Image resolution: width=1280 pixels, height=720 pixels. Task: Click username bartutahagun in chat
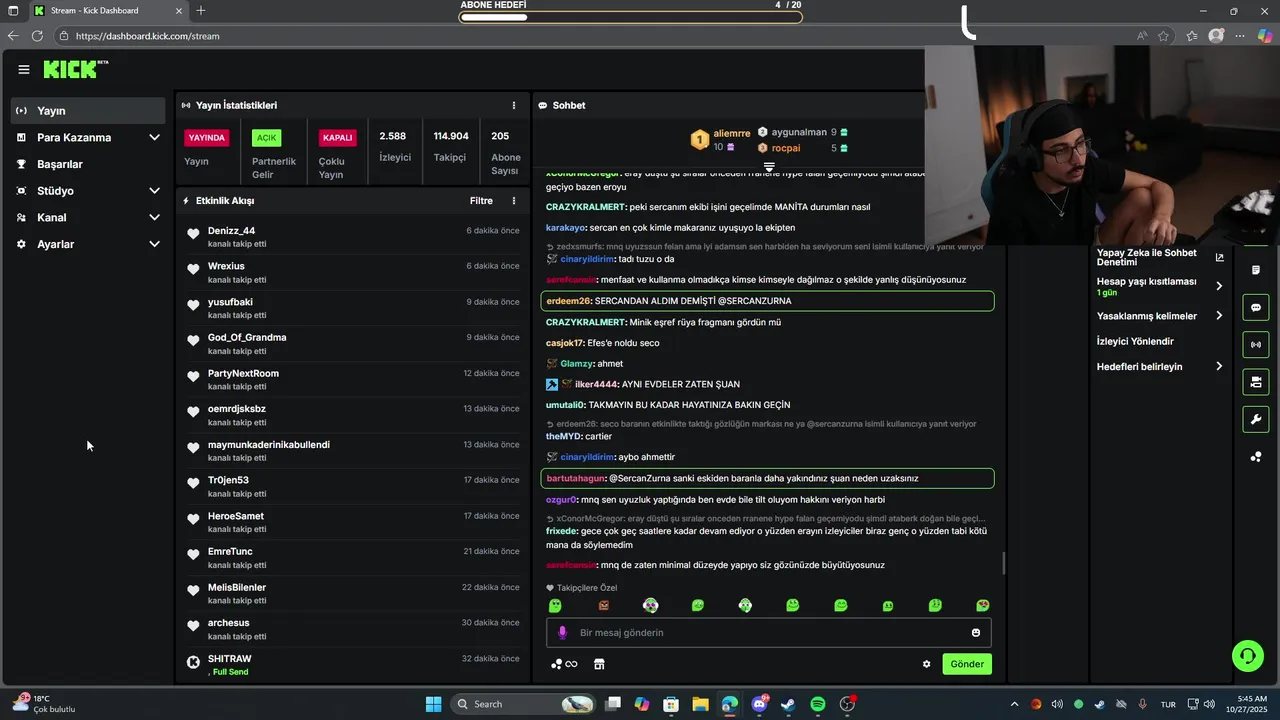(575, 478)
